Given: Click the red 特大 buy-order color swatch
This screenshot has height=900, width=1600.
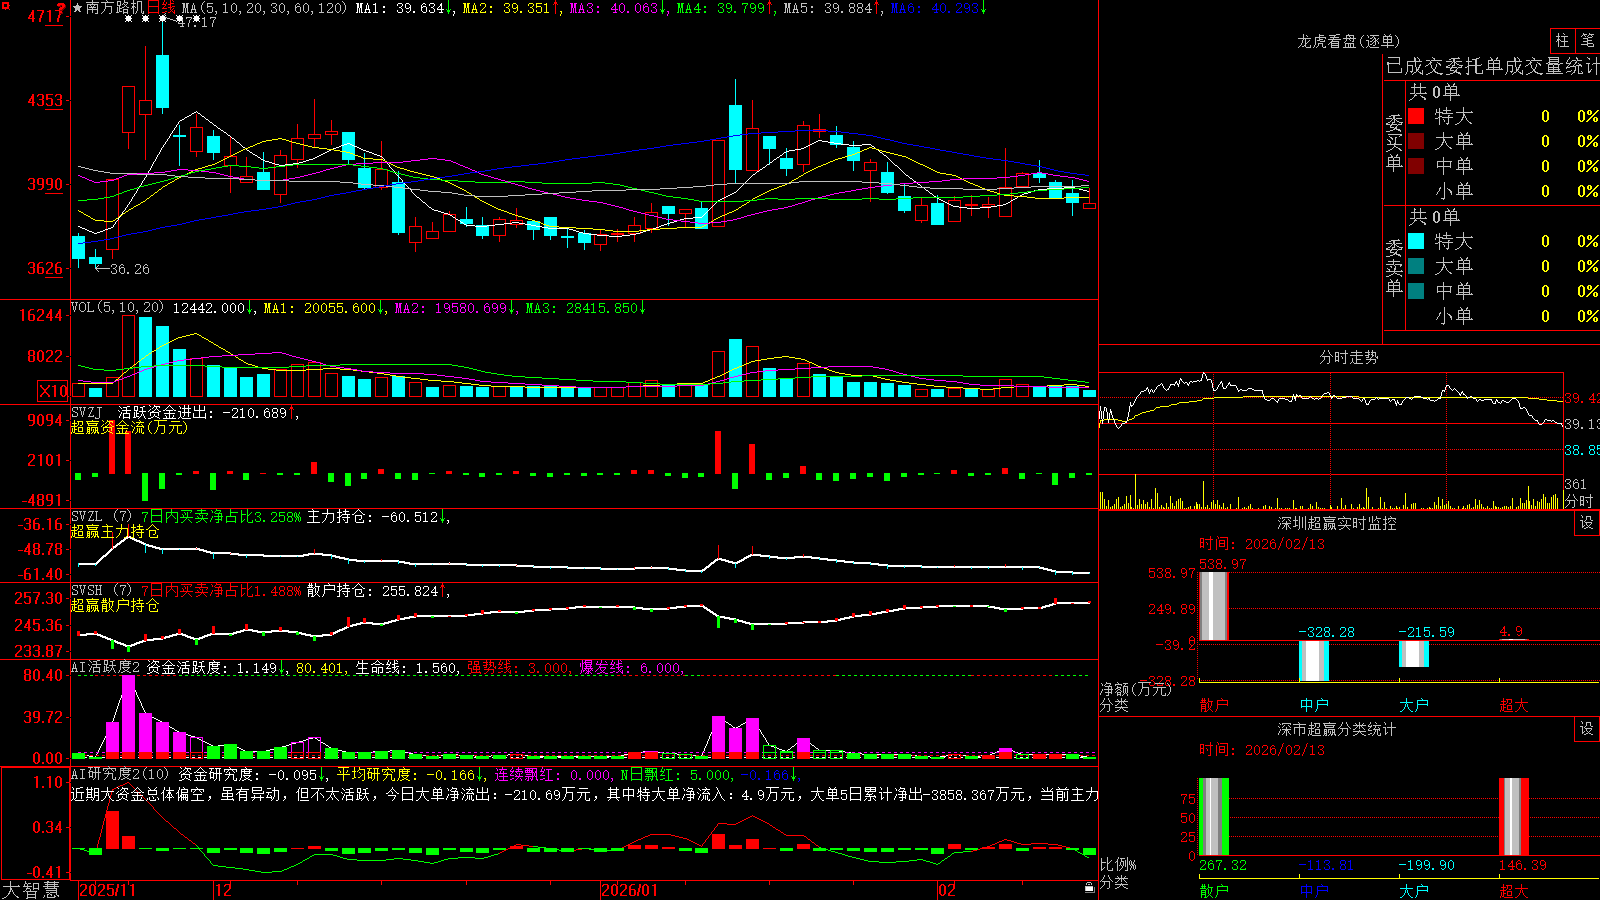Looking at the screenshot, I should click(x=1416, y=116).
